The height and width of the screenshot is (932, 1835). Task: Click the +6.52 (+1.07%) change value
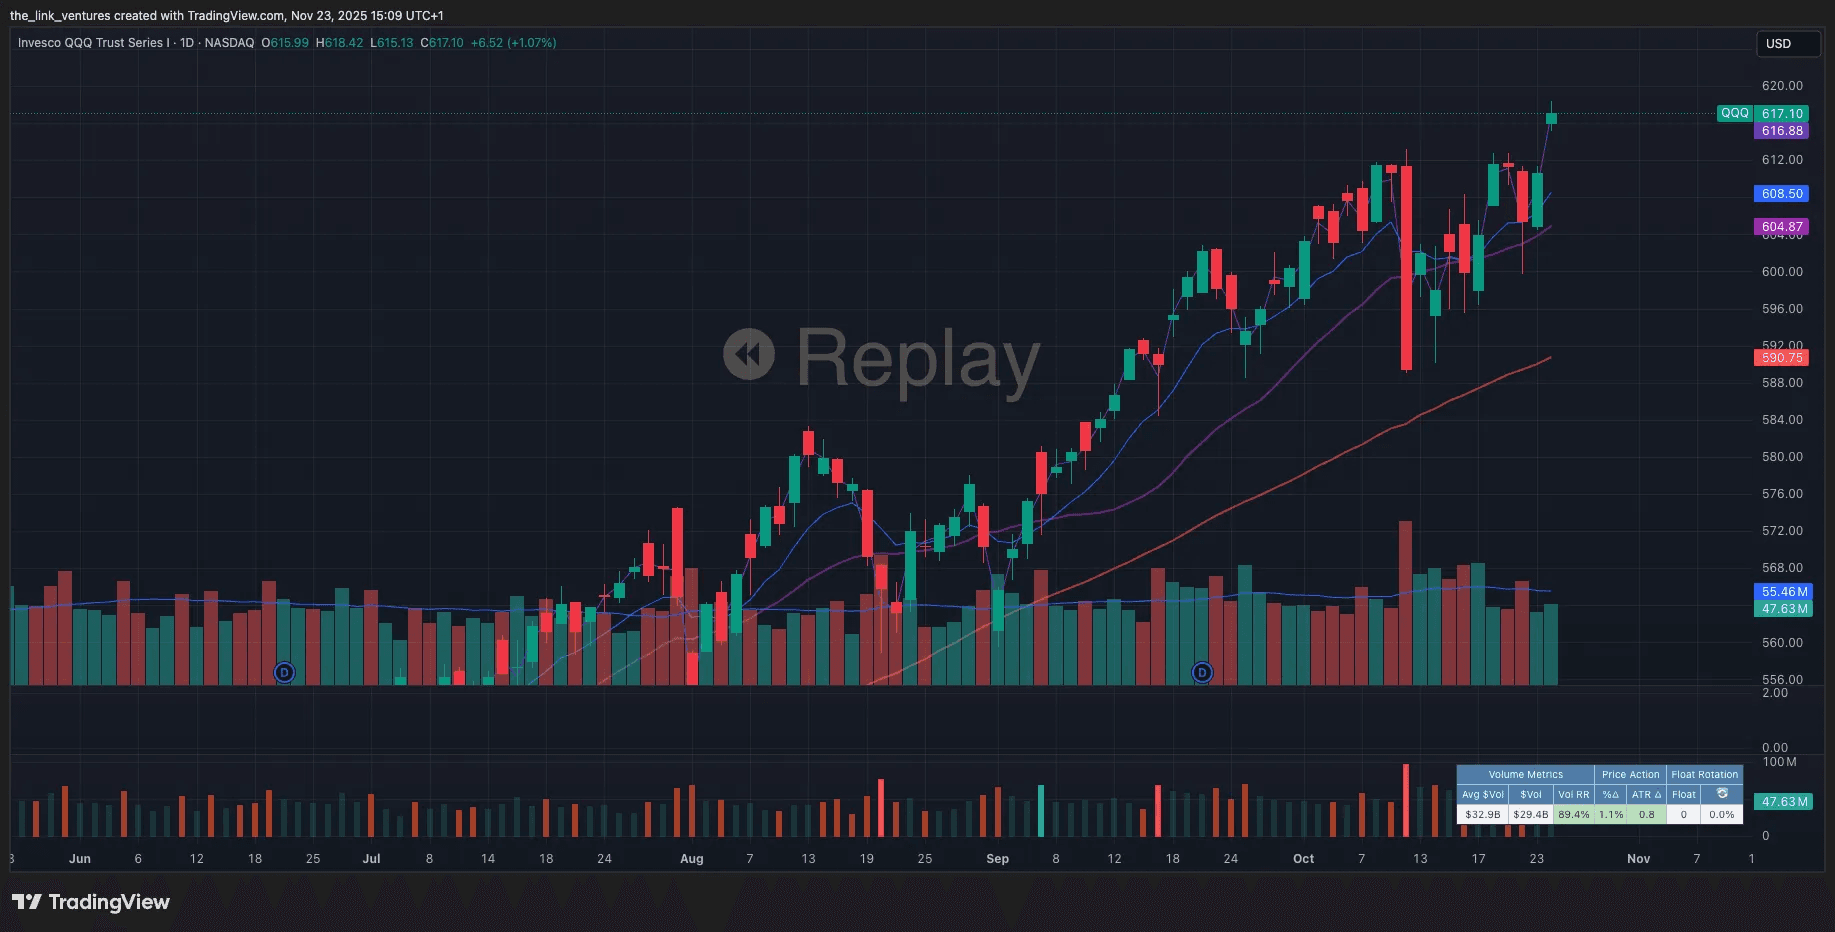[513, 43]
